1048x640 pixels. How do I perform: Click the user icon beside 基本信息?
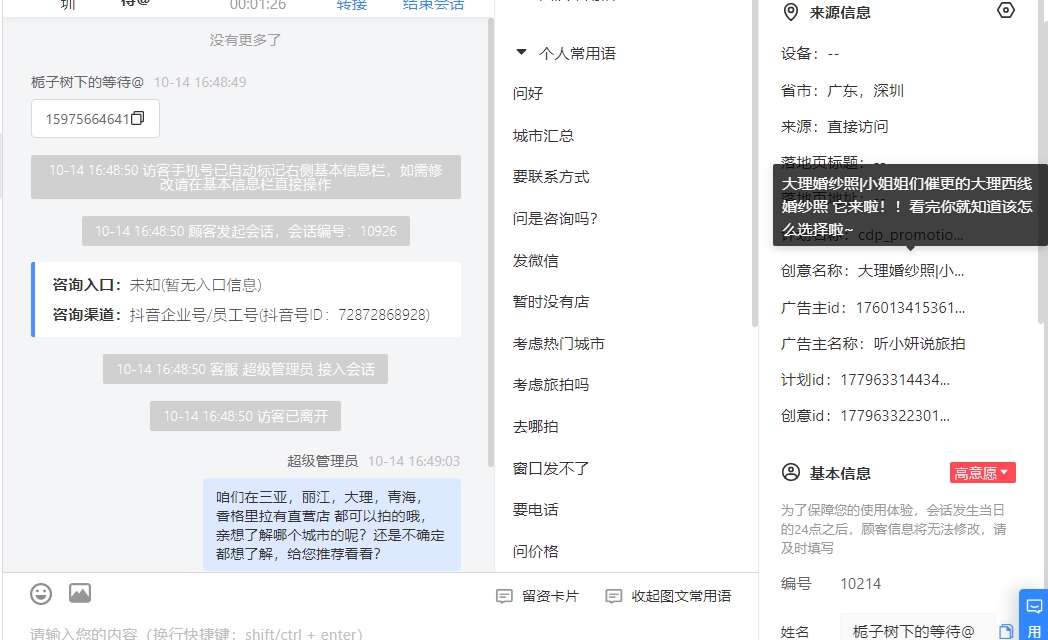coord(791,473)
